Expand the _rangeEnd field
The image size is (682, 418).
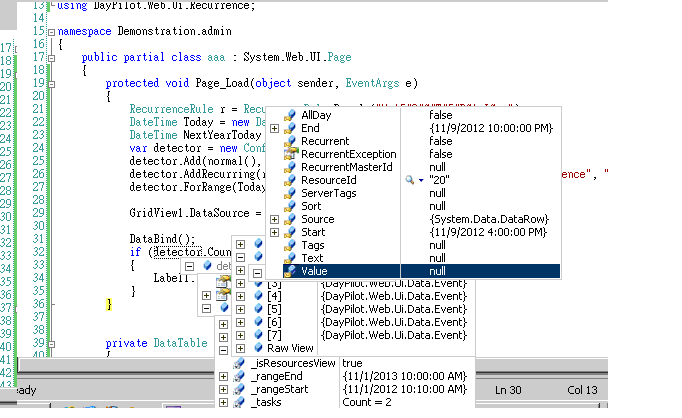click(x=224, y=376)
